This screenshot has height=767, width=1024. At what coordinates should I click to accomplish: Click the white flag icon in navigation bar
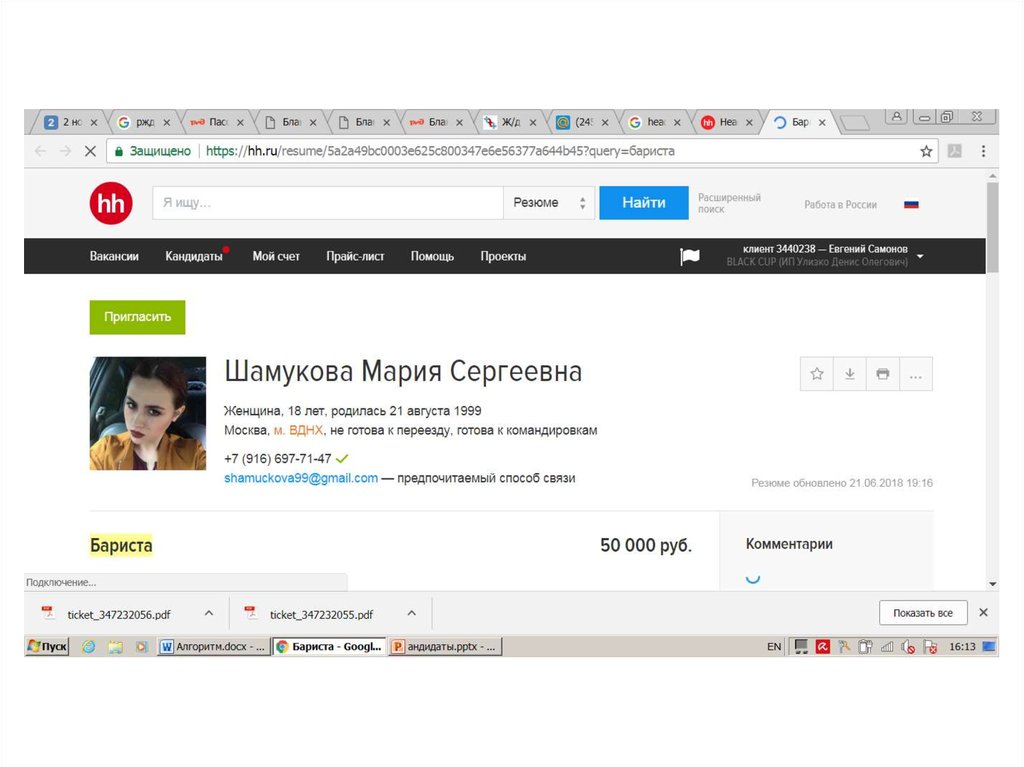click(x=690, y=256)
